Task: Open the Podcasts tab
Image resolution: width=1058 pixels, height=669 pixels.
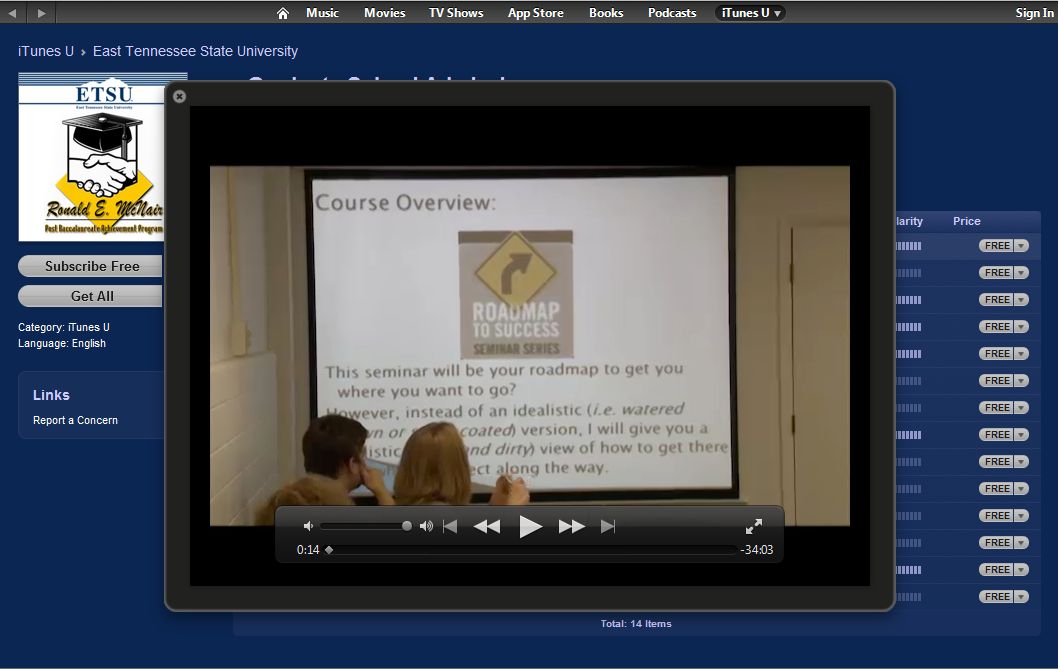Action: [672, 13]
